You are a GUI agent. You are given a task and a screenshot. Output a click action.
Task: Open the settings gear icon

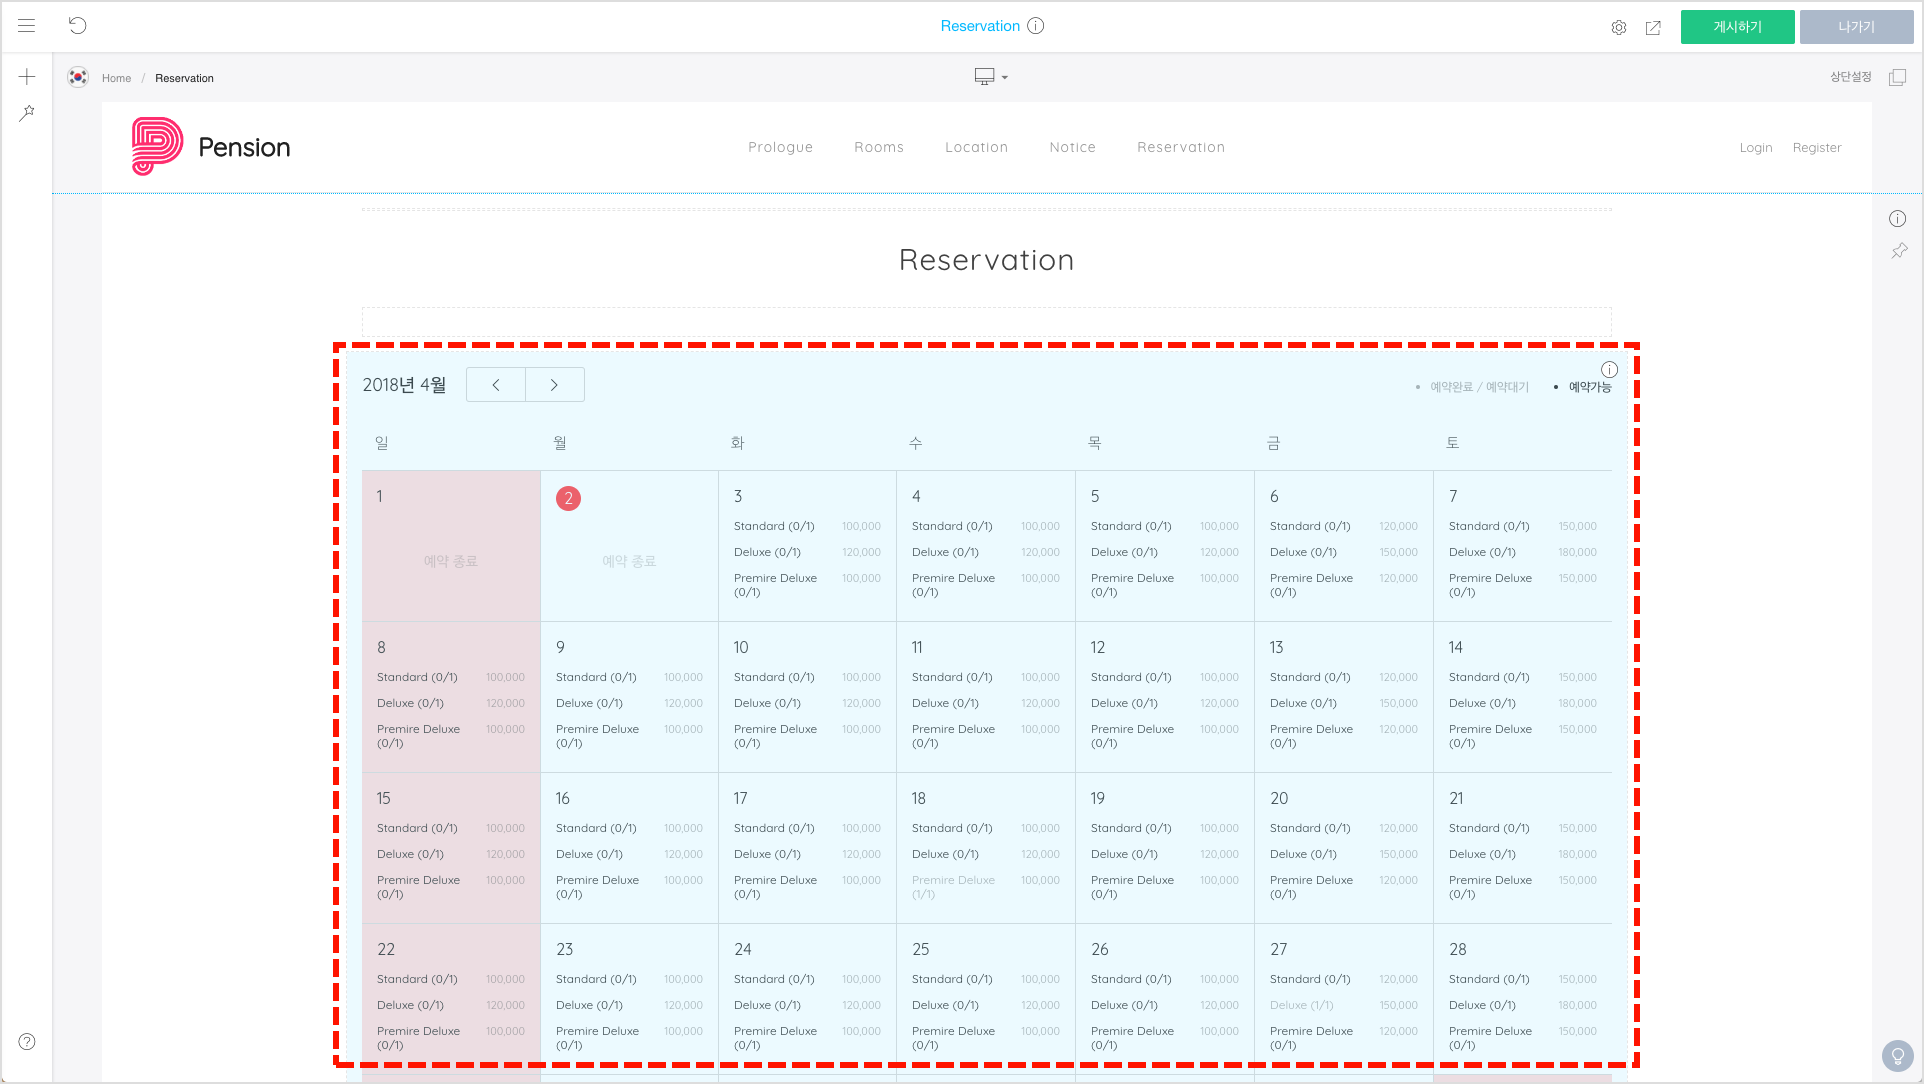(x=1618, y=28)
